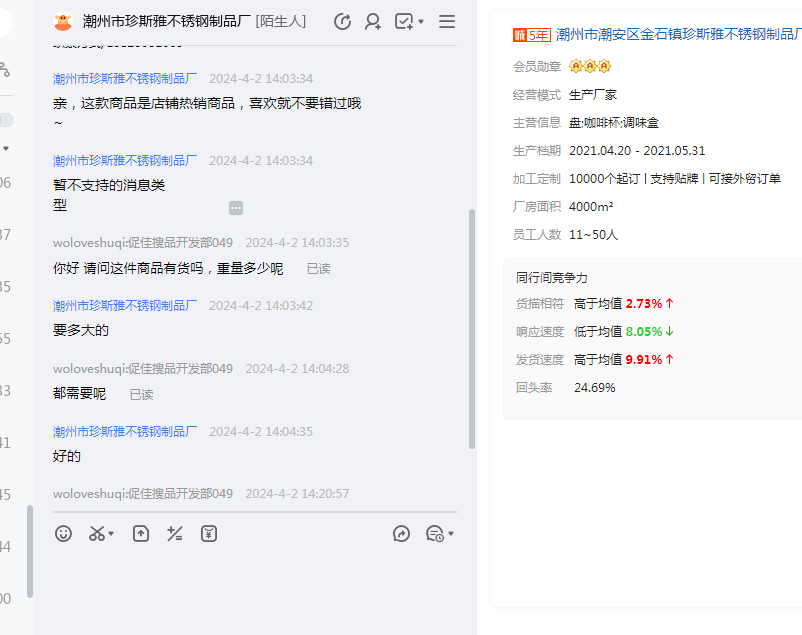Expand the screenshot options dropdown arrow
802x635 pixels.
(111, 534)
